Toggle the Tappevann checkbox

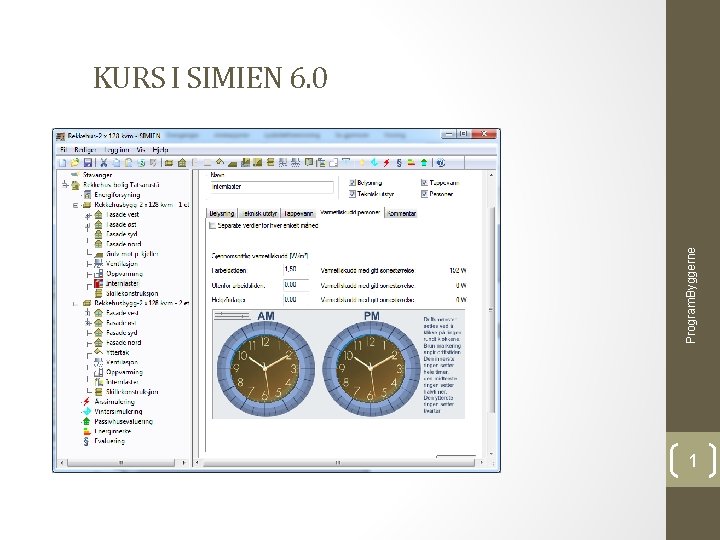pos(424,183)
